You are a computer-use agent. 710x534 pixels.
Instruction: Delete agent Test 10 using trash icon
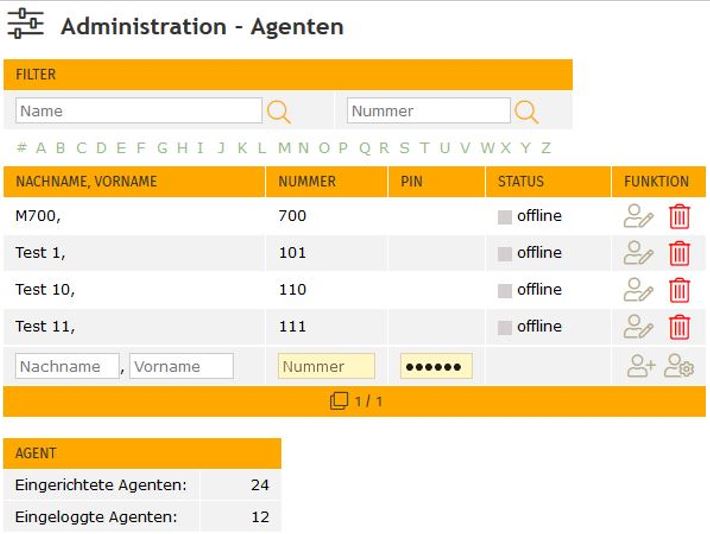coord(679,290)
